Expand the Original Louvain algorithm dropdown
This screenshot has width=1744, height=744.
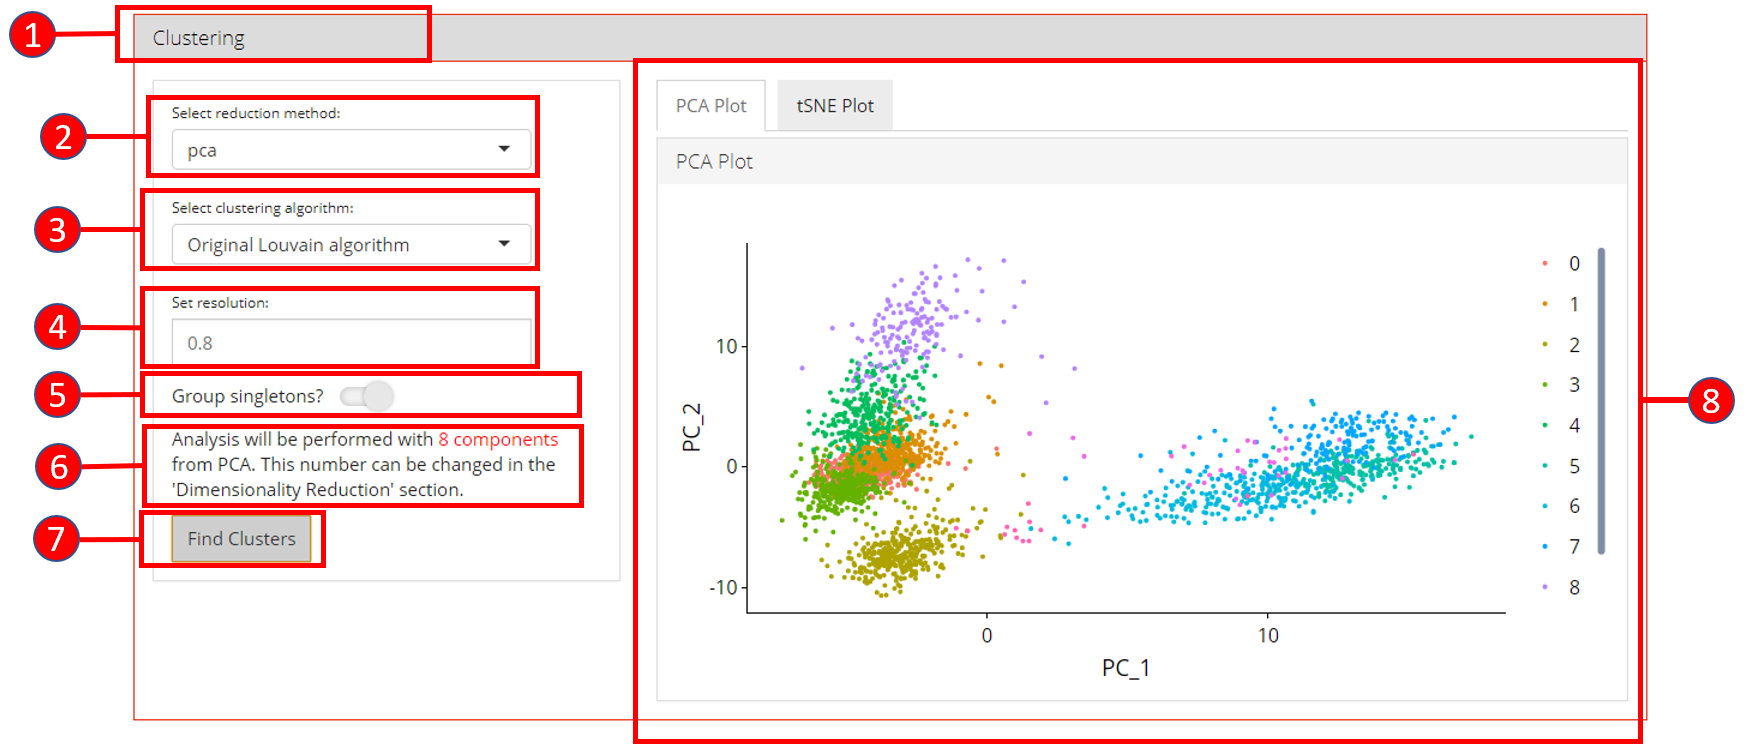350,245
